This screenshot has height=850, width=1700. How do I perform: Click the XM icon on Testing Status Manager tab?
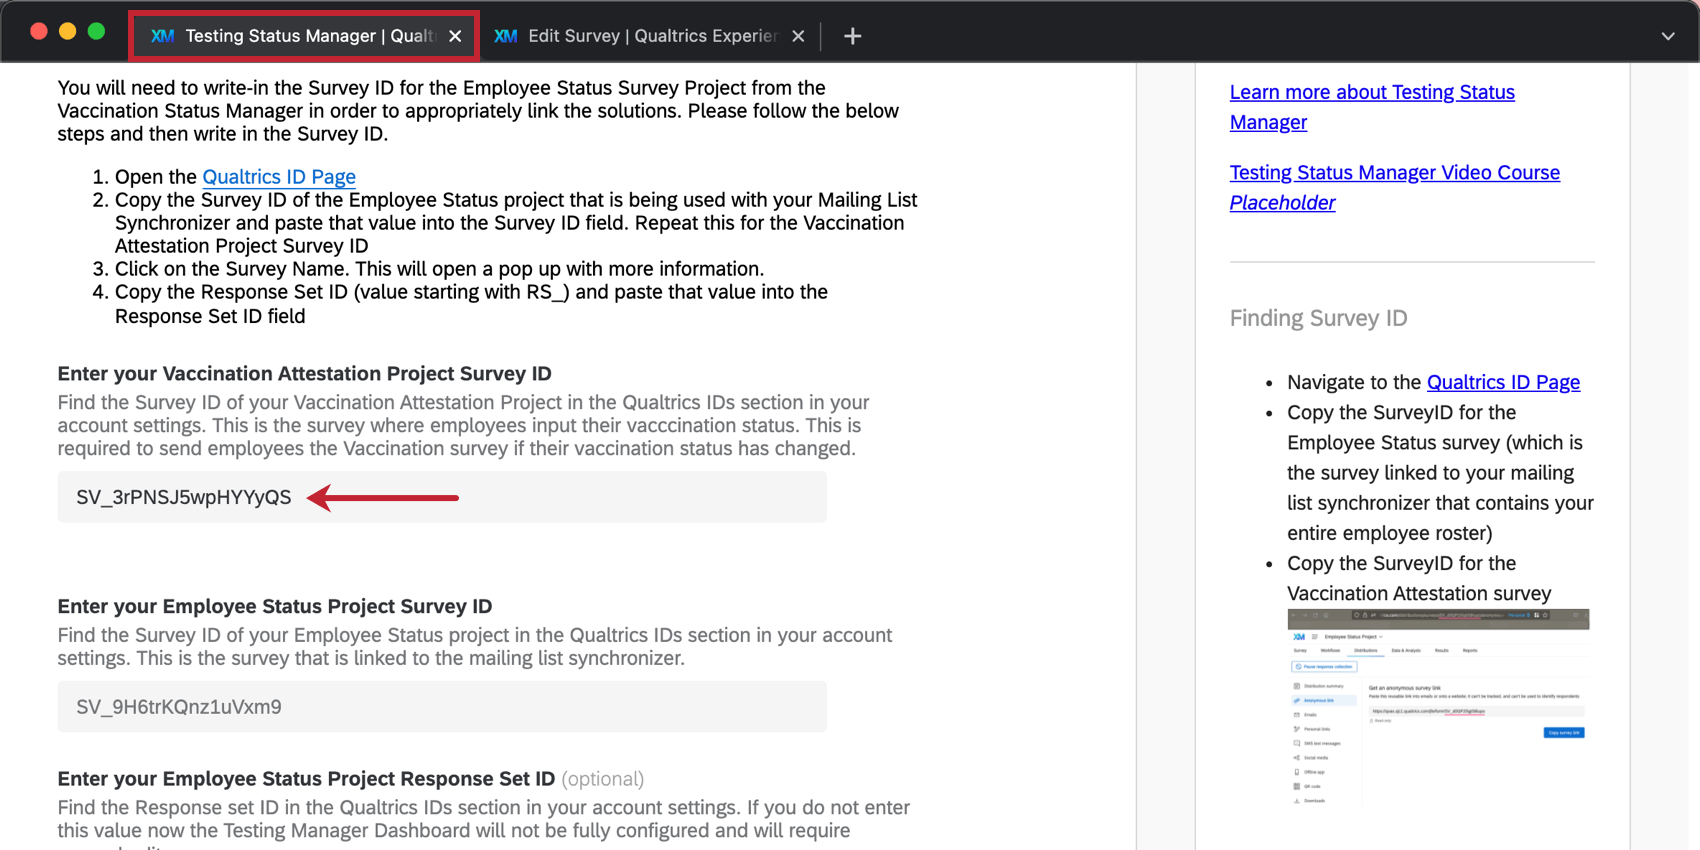coord(162,36)
